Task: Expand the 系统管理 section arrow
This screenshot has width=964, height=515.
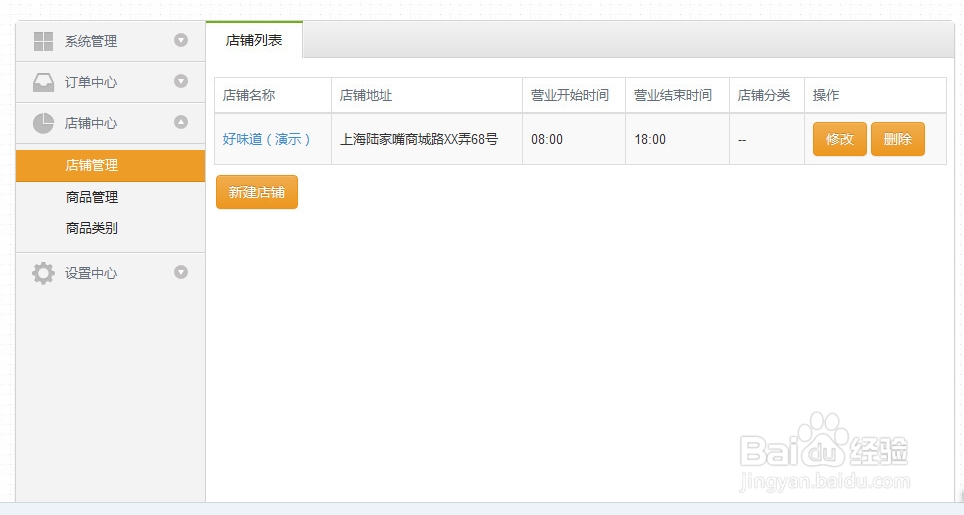Action: [181, 40]
